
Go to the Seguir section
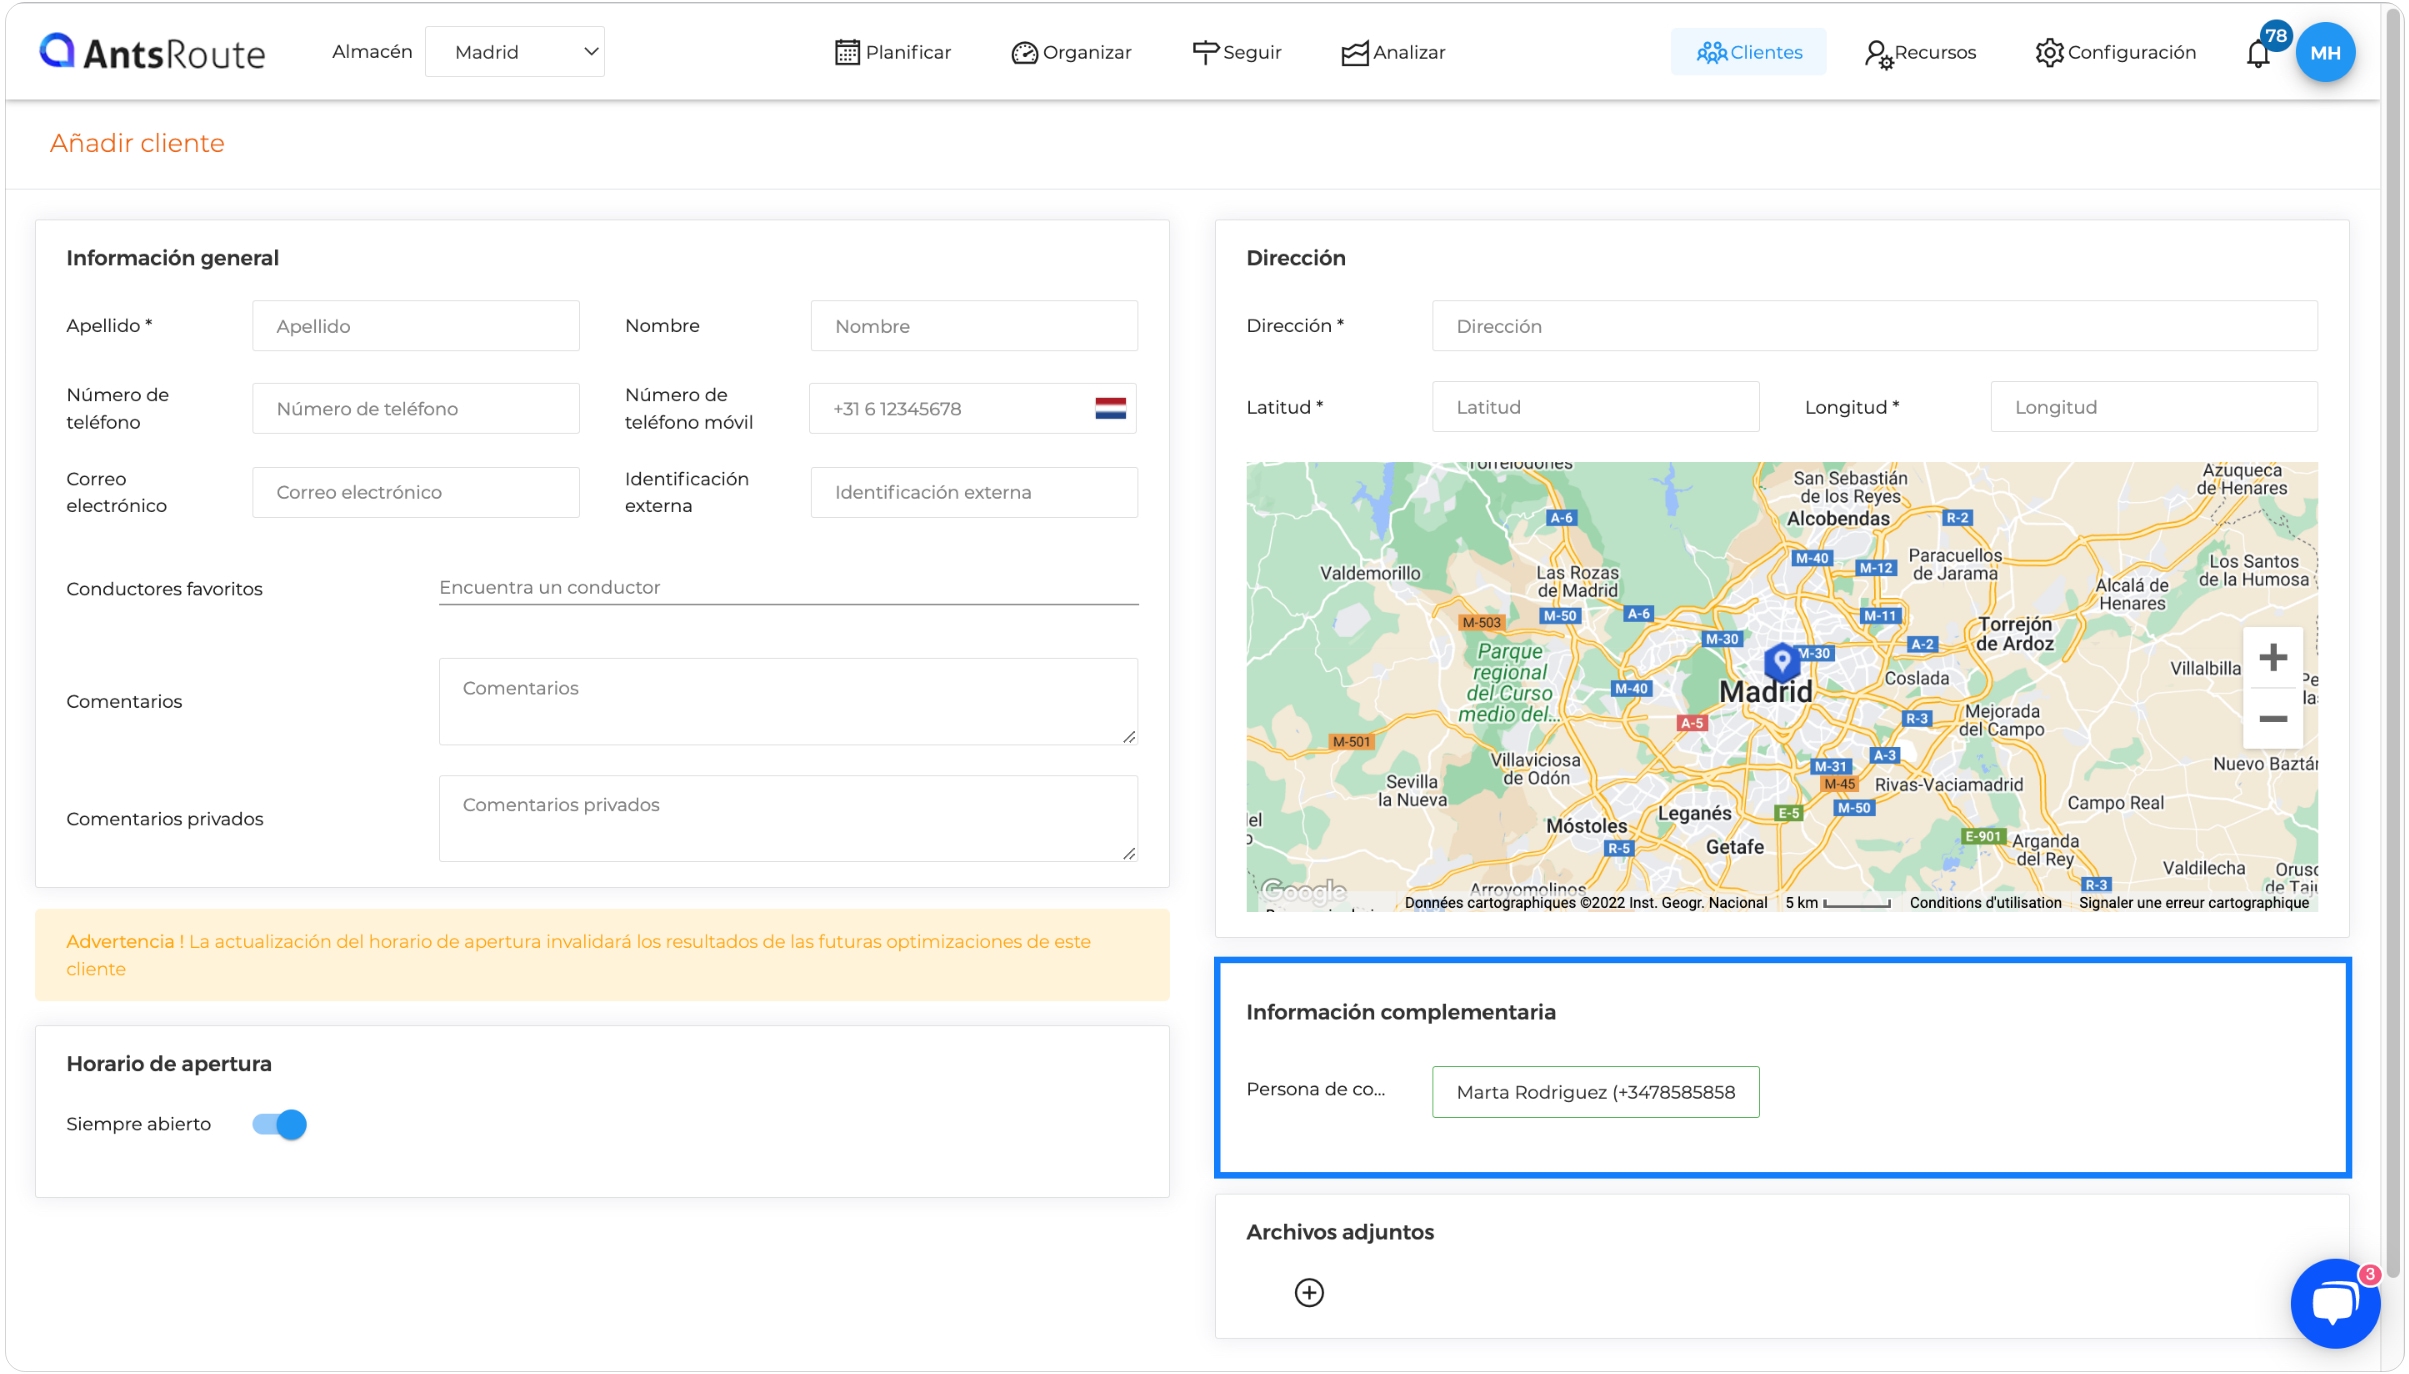1237,52
